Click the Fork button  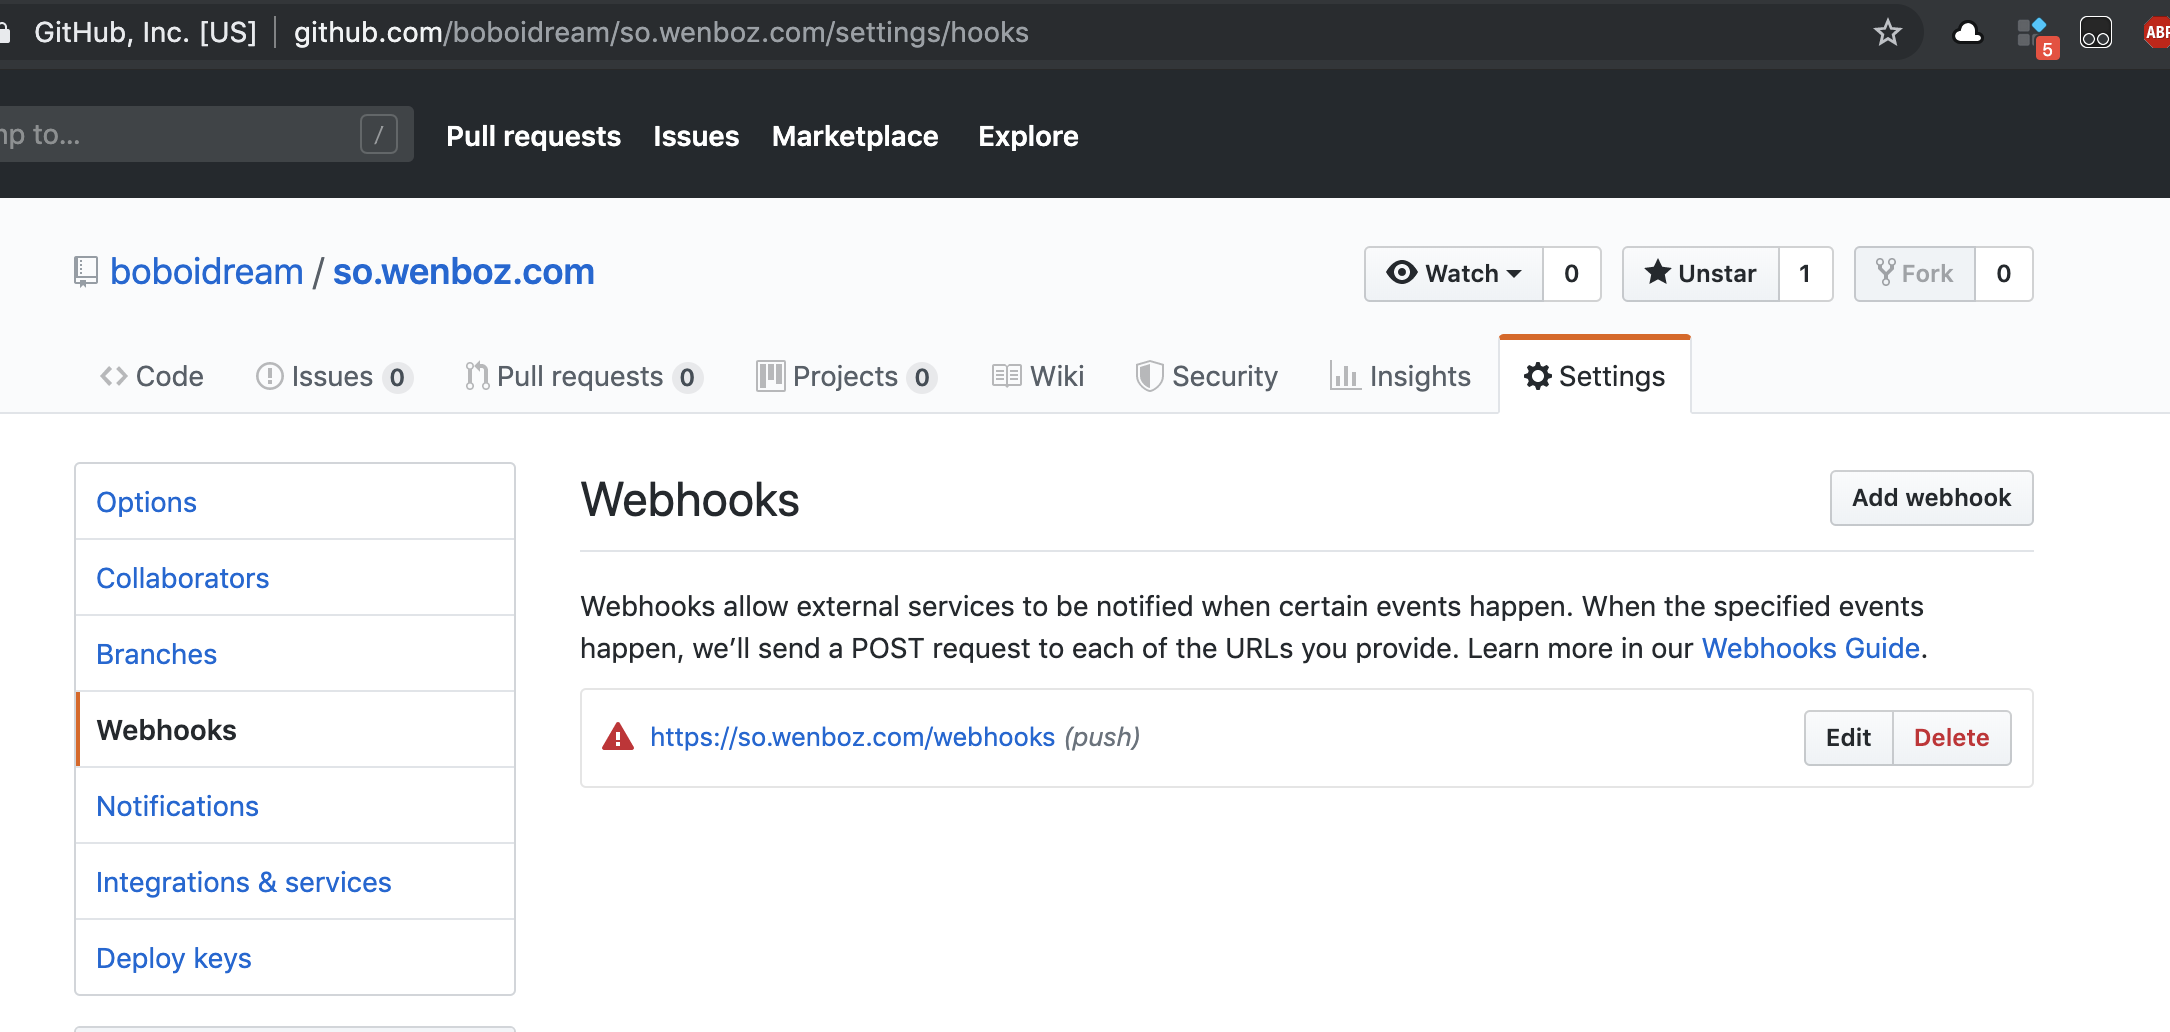1915,273
